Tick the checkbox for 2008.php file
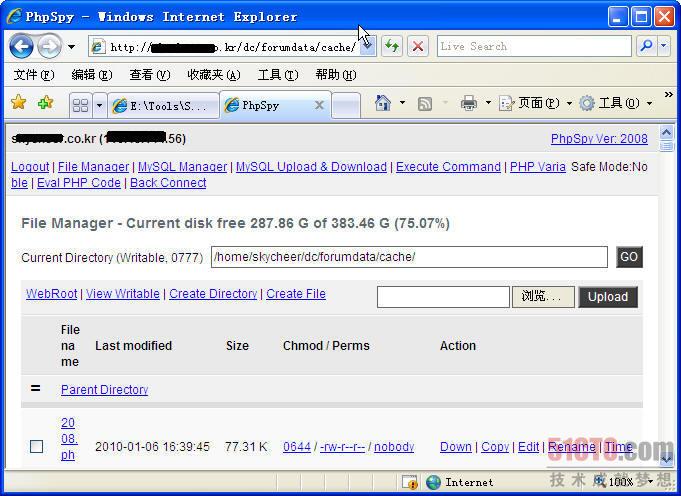The width and height of the screenshot is (681, 496). coord(36,446)
